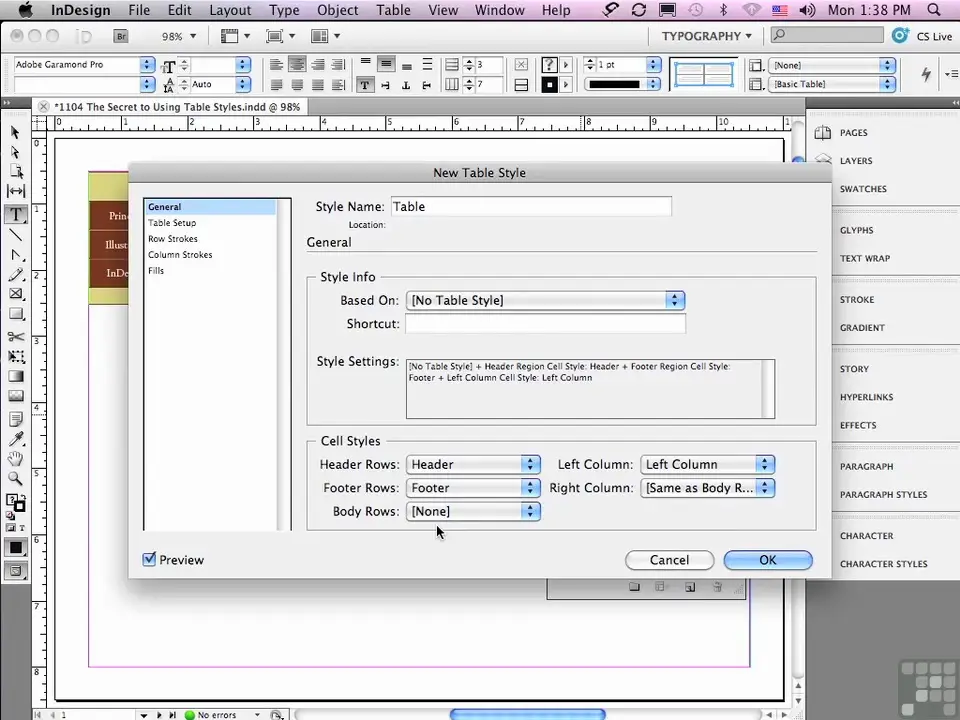Open the Based On dropdown
This screenshot has height=720, width=960.
tap(545, 300)
